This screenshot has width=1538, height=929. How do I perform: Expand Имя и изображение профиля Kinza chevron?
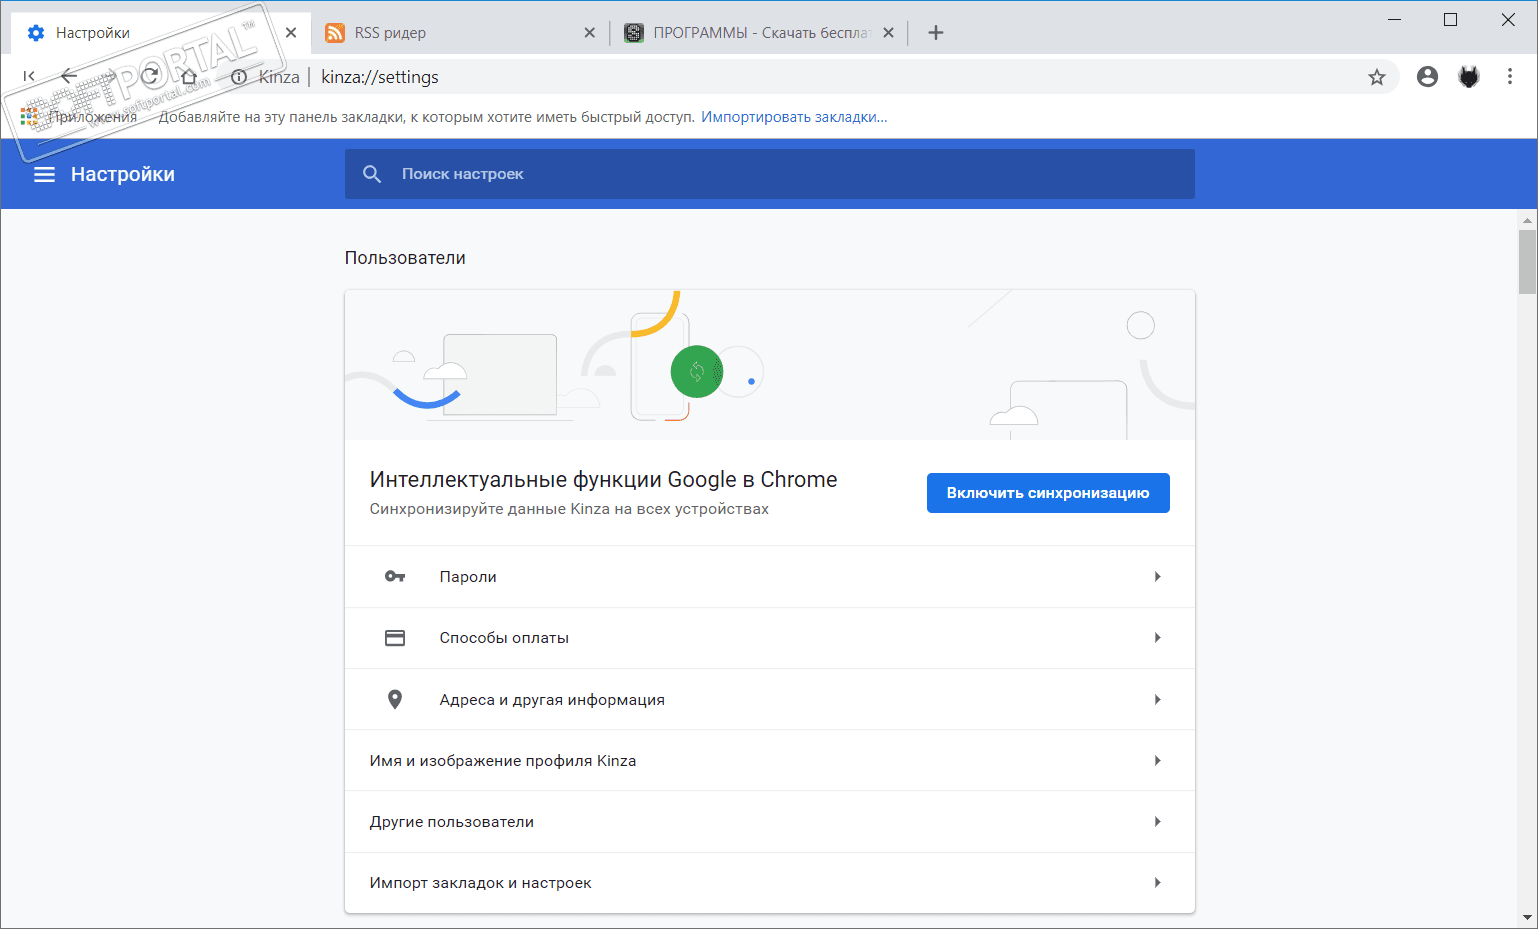coord(1157,761)
